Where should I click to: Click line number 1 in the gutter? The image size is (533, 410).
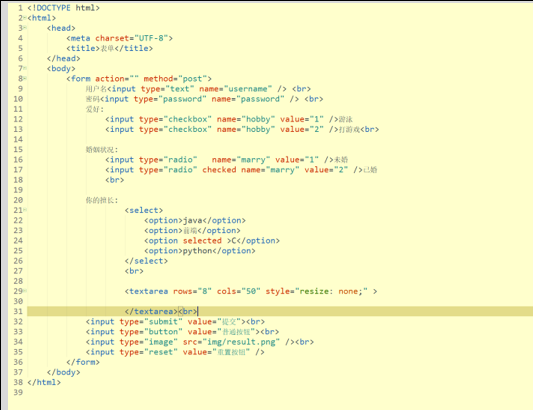click(x=20, y=8)
